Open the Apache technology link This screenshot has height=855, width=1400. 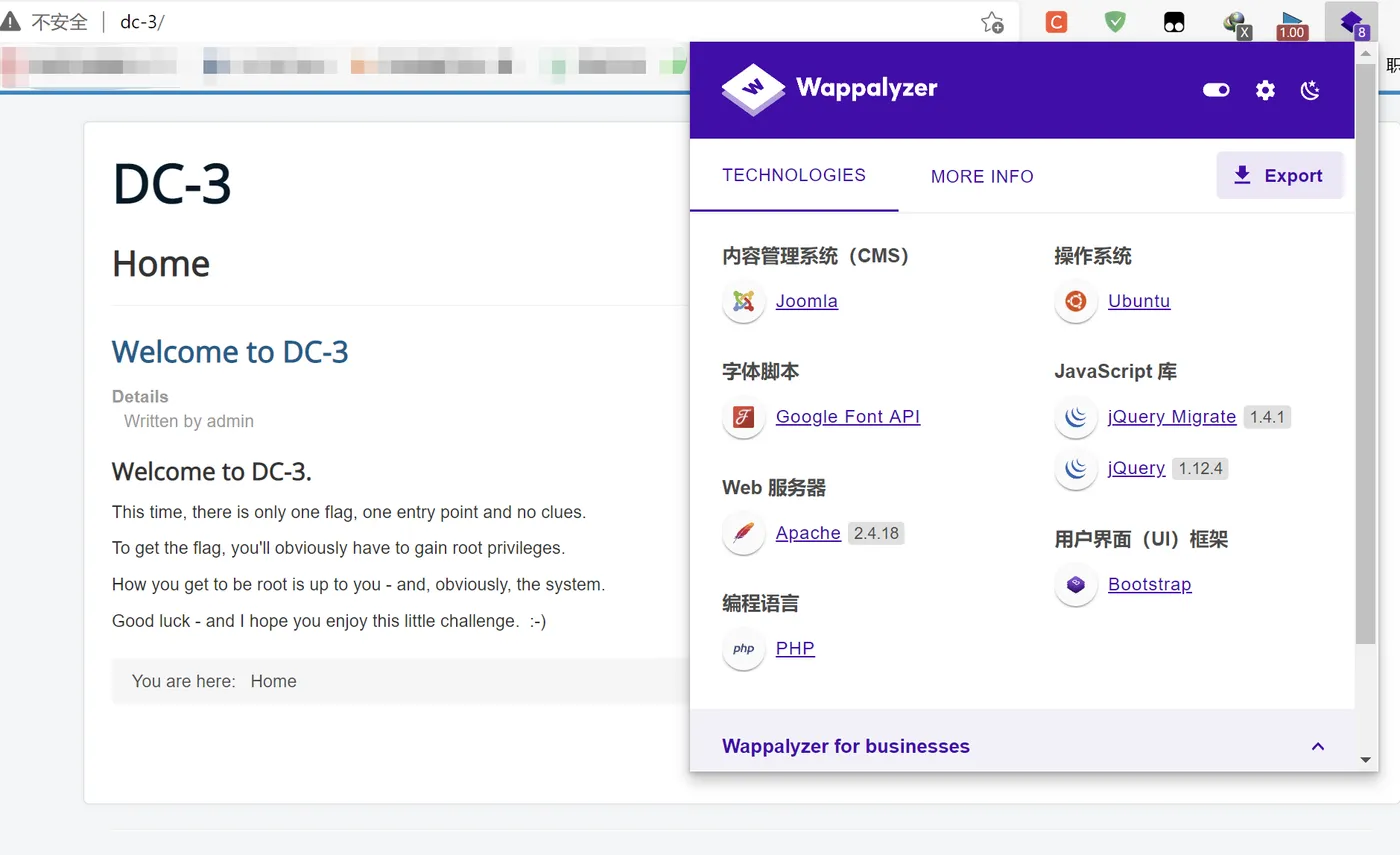[x=808, y=533]
